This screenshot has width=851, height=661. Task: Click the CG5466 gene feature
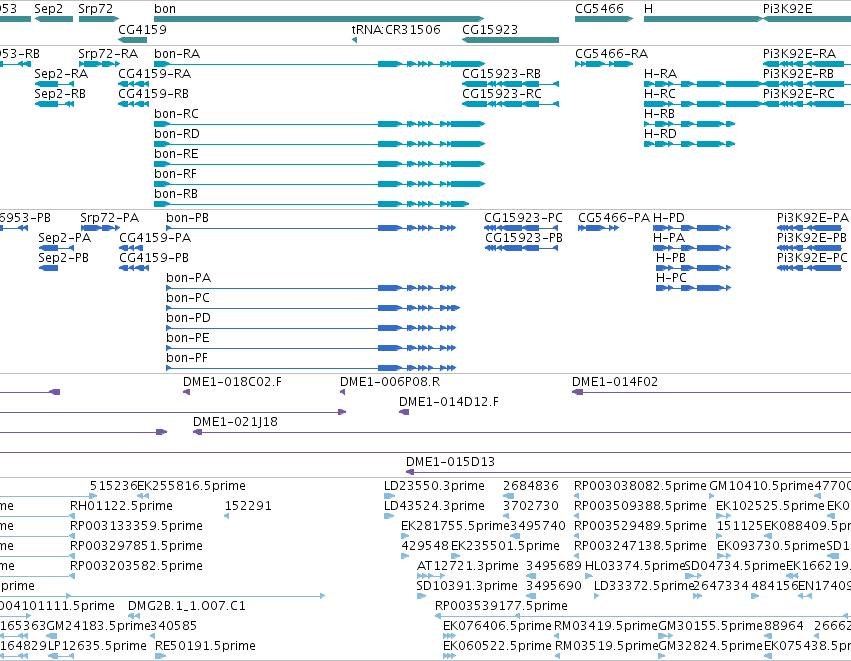604,19
